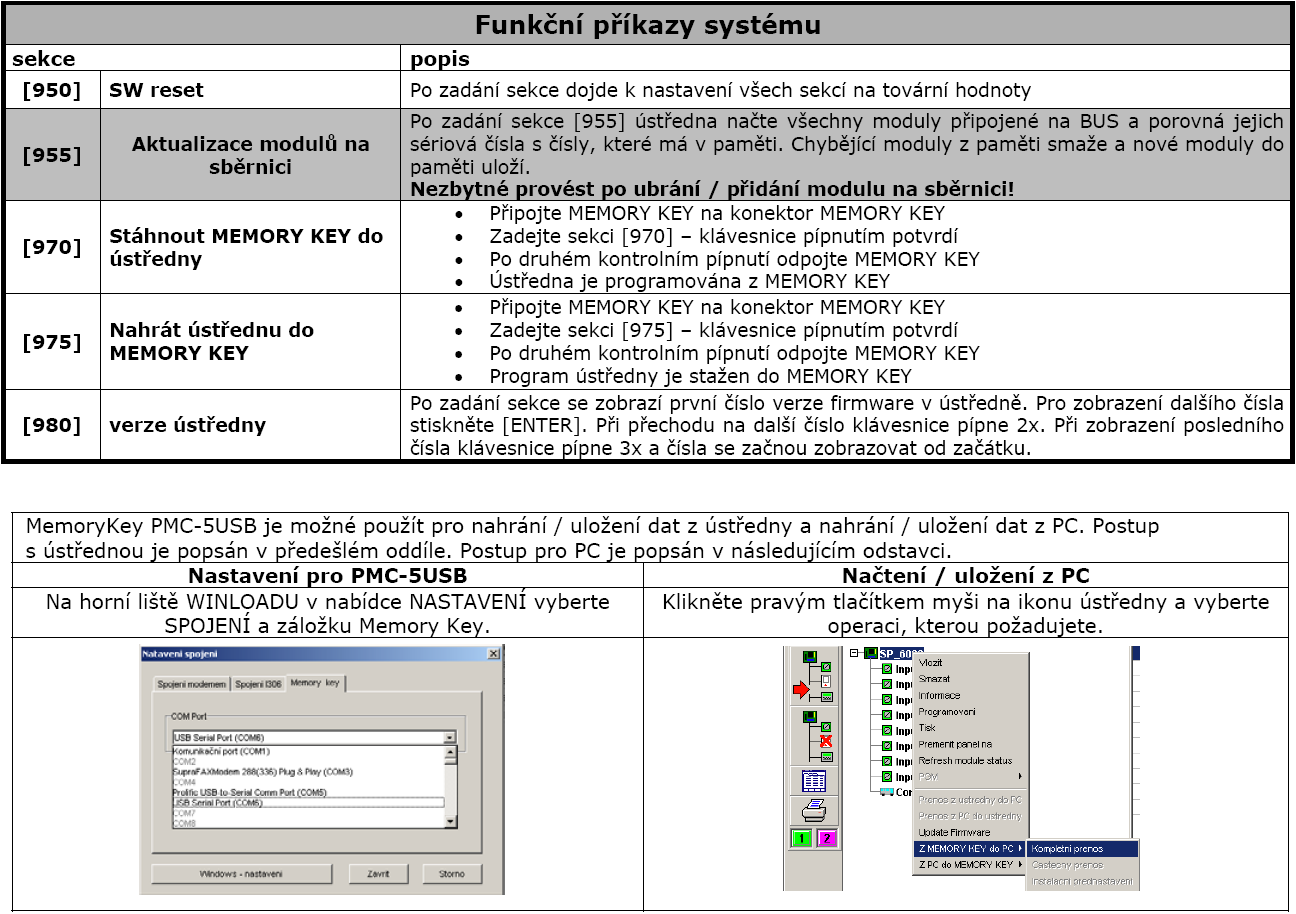This screenshot has width=1296, height=914.
Task: Click the [955] section cell
Action: pos(51,155)
